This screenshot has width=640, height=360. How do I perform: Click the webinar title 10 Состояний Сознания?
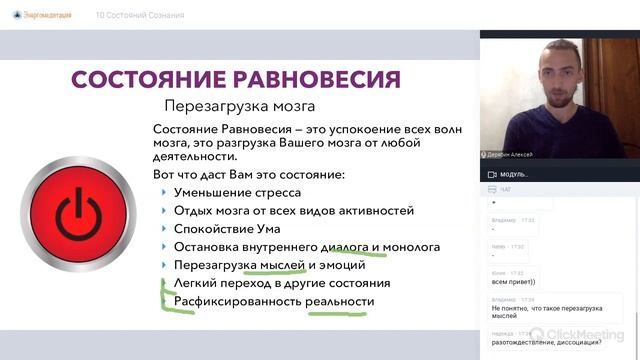pos(140,15)
